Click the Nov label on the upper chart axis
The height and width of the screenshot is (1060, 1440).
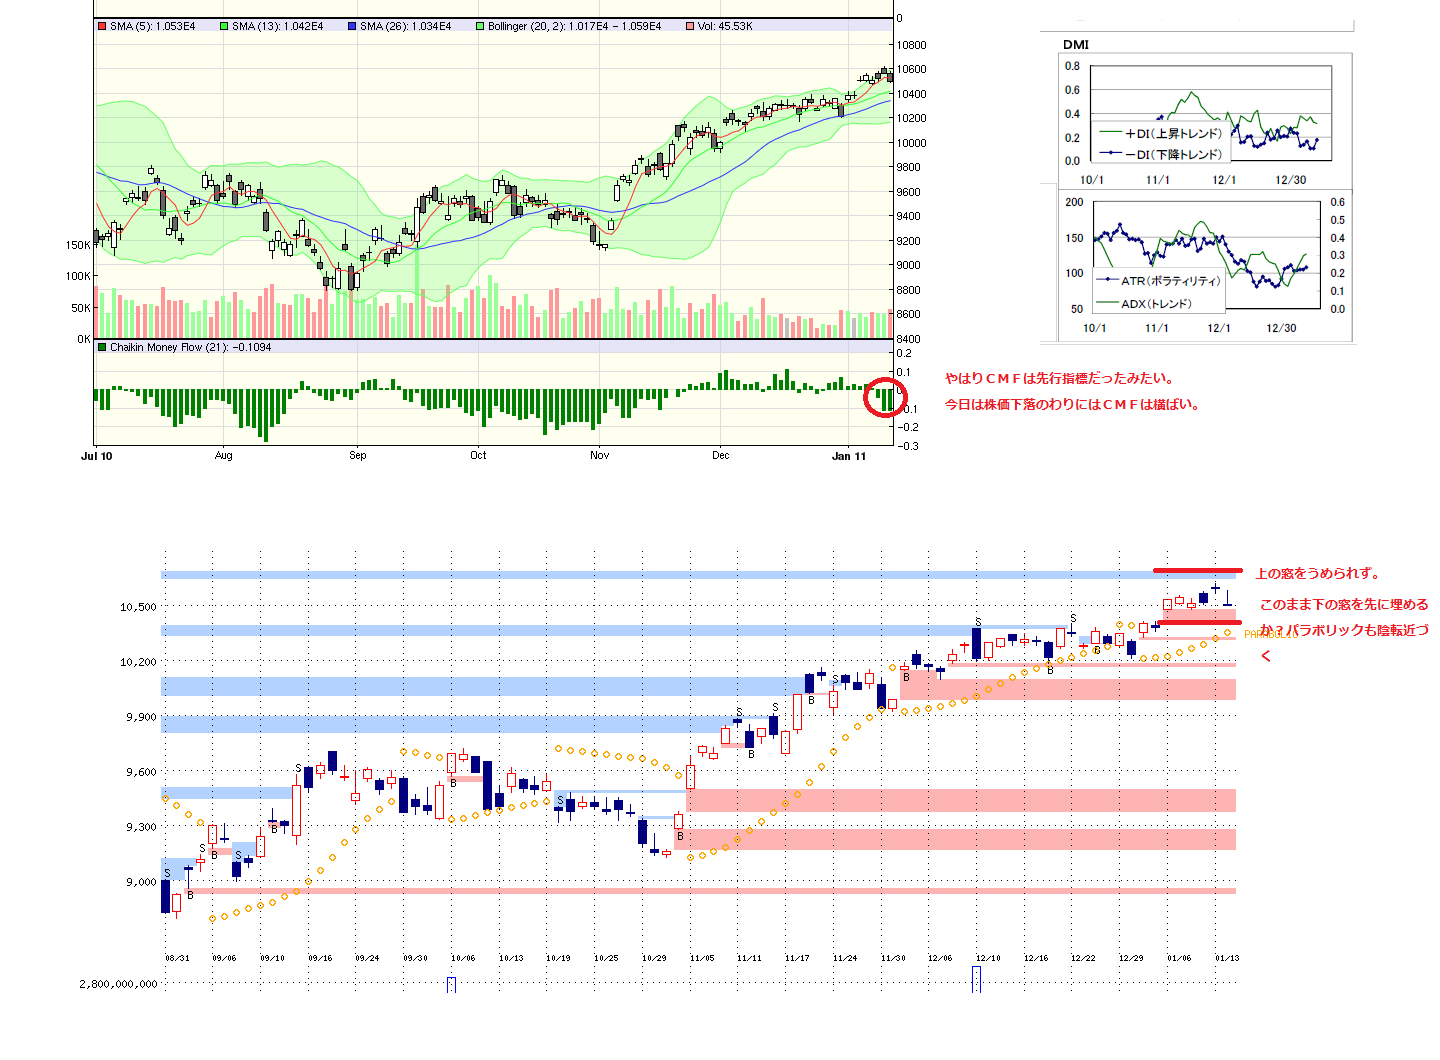click(599, 456)
